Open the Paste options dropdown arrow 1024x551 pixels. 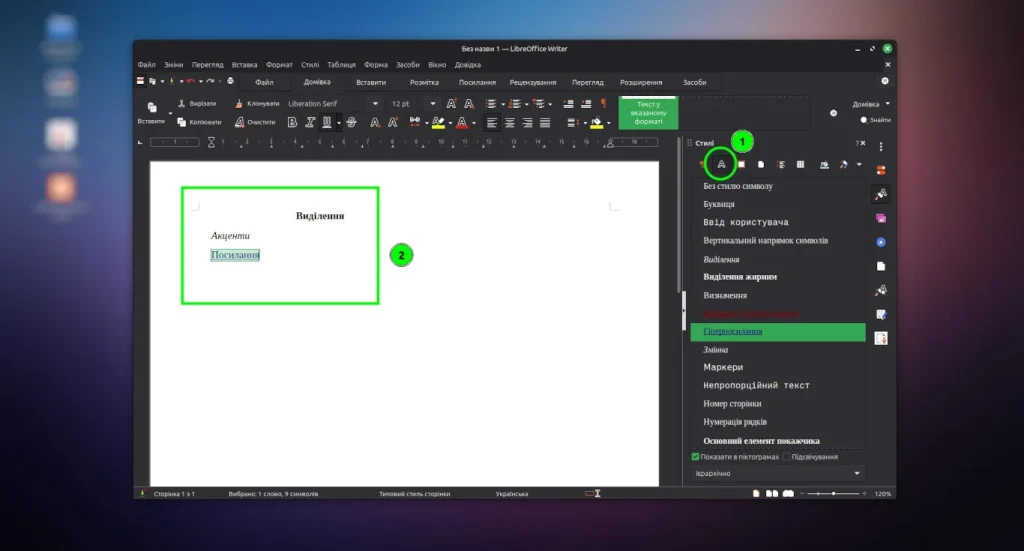click(x=170, y=114)
